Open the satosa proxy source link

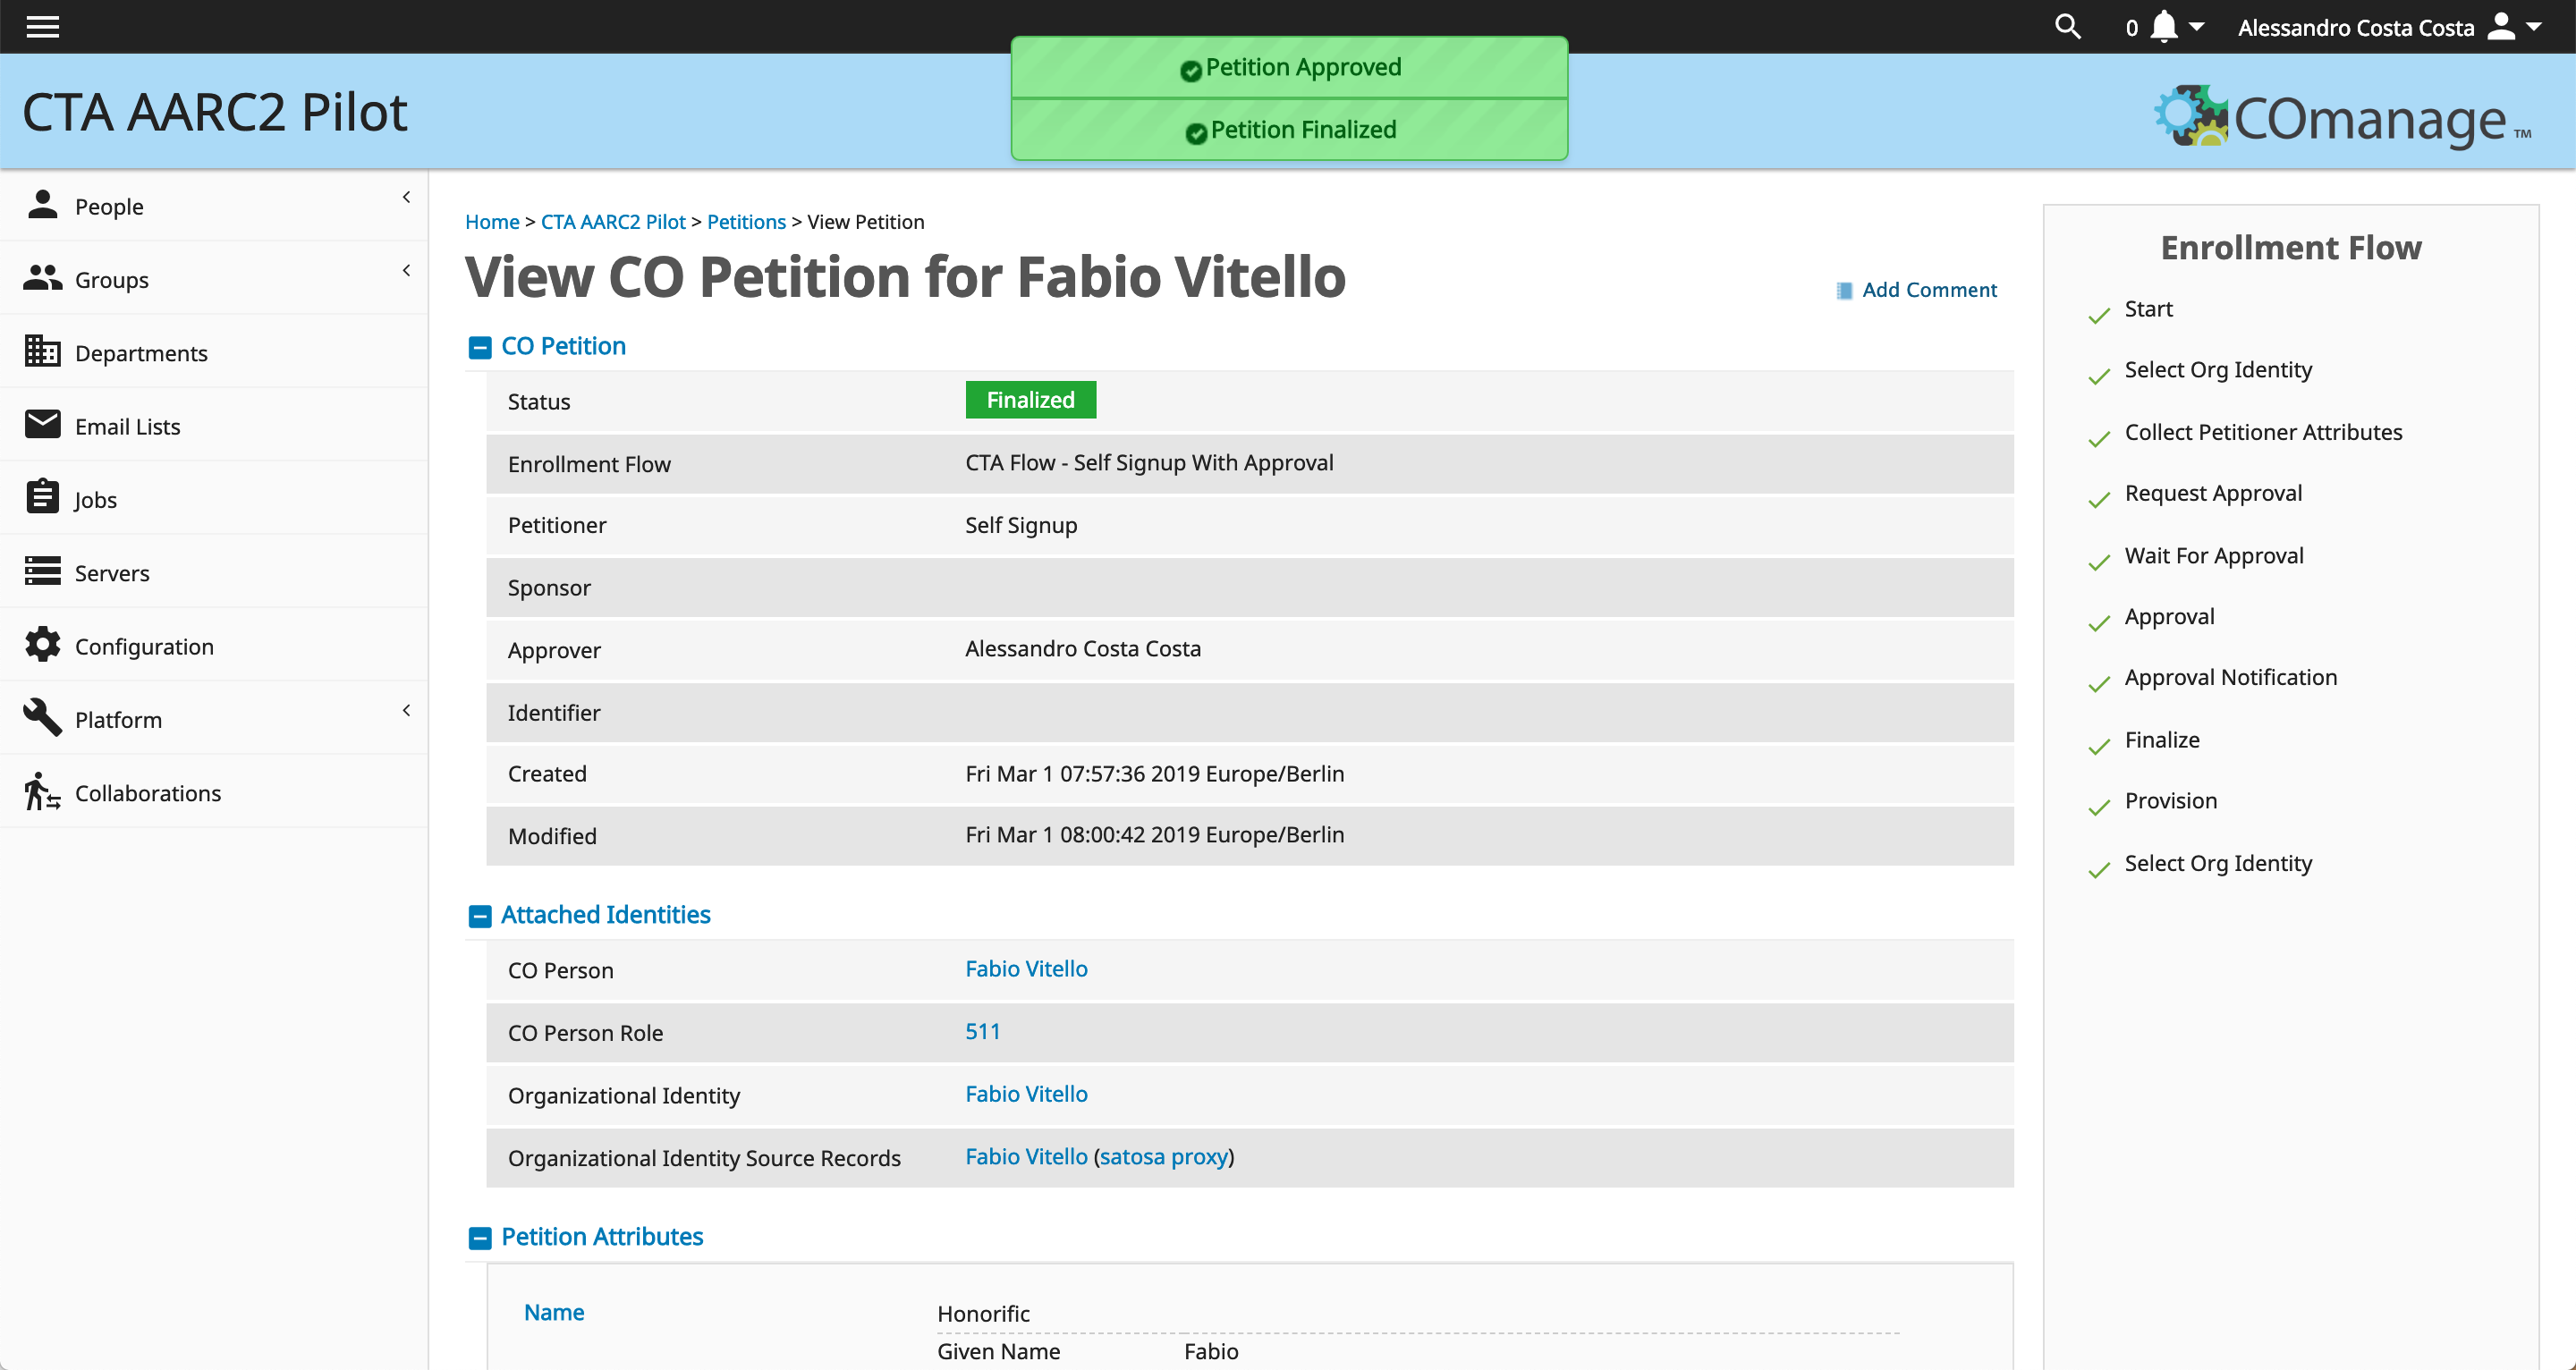click(x=1164, y=1157)
